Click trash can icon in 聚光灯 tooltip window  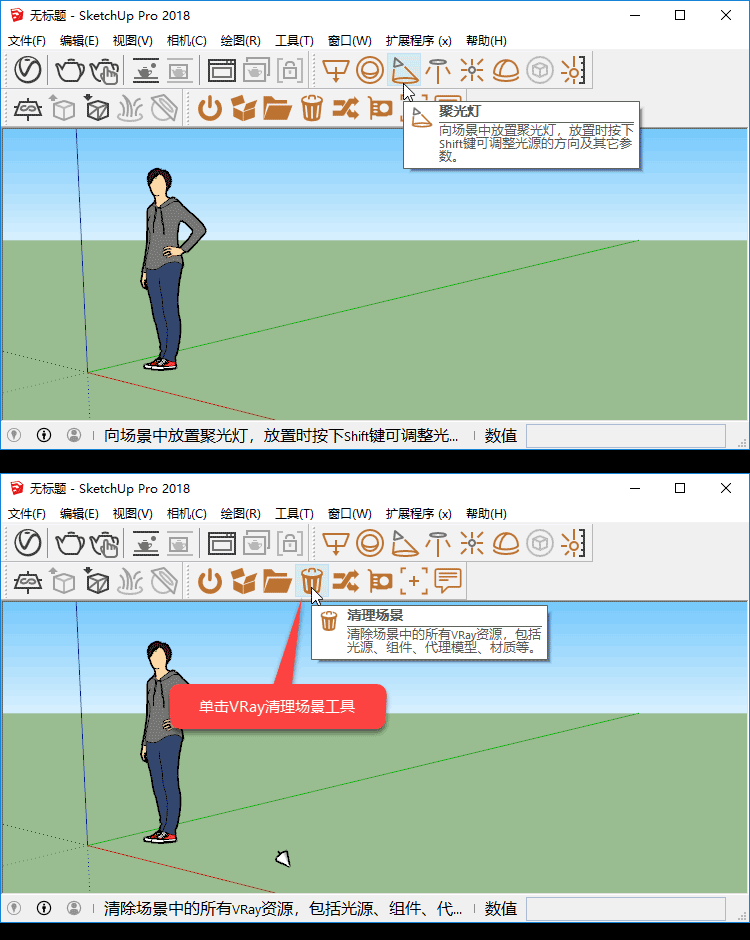pyautogui.click(x=312, y=109)
